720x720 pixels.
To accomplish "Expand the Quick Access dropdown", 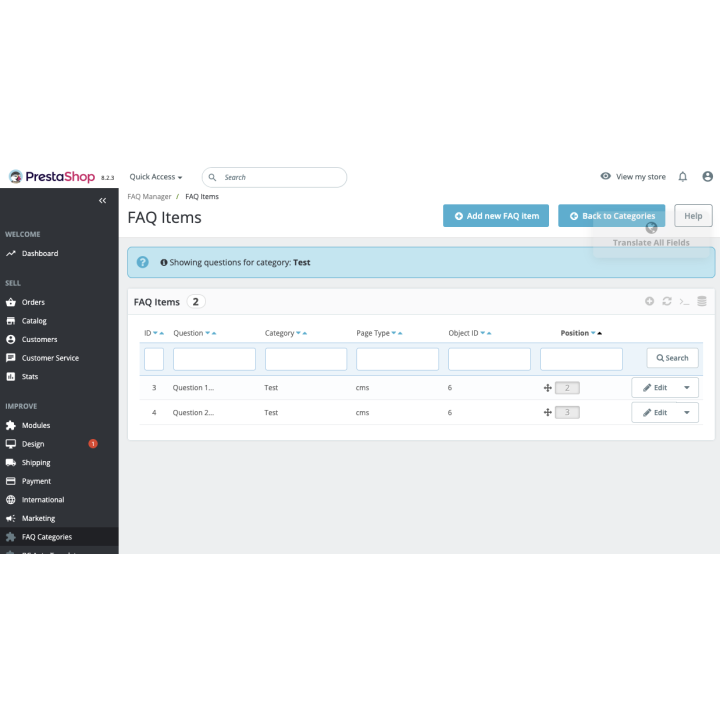I will click(x=156, y=177).
